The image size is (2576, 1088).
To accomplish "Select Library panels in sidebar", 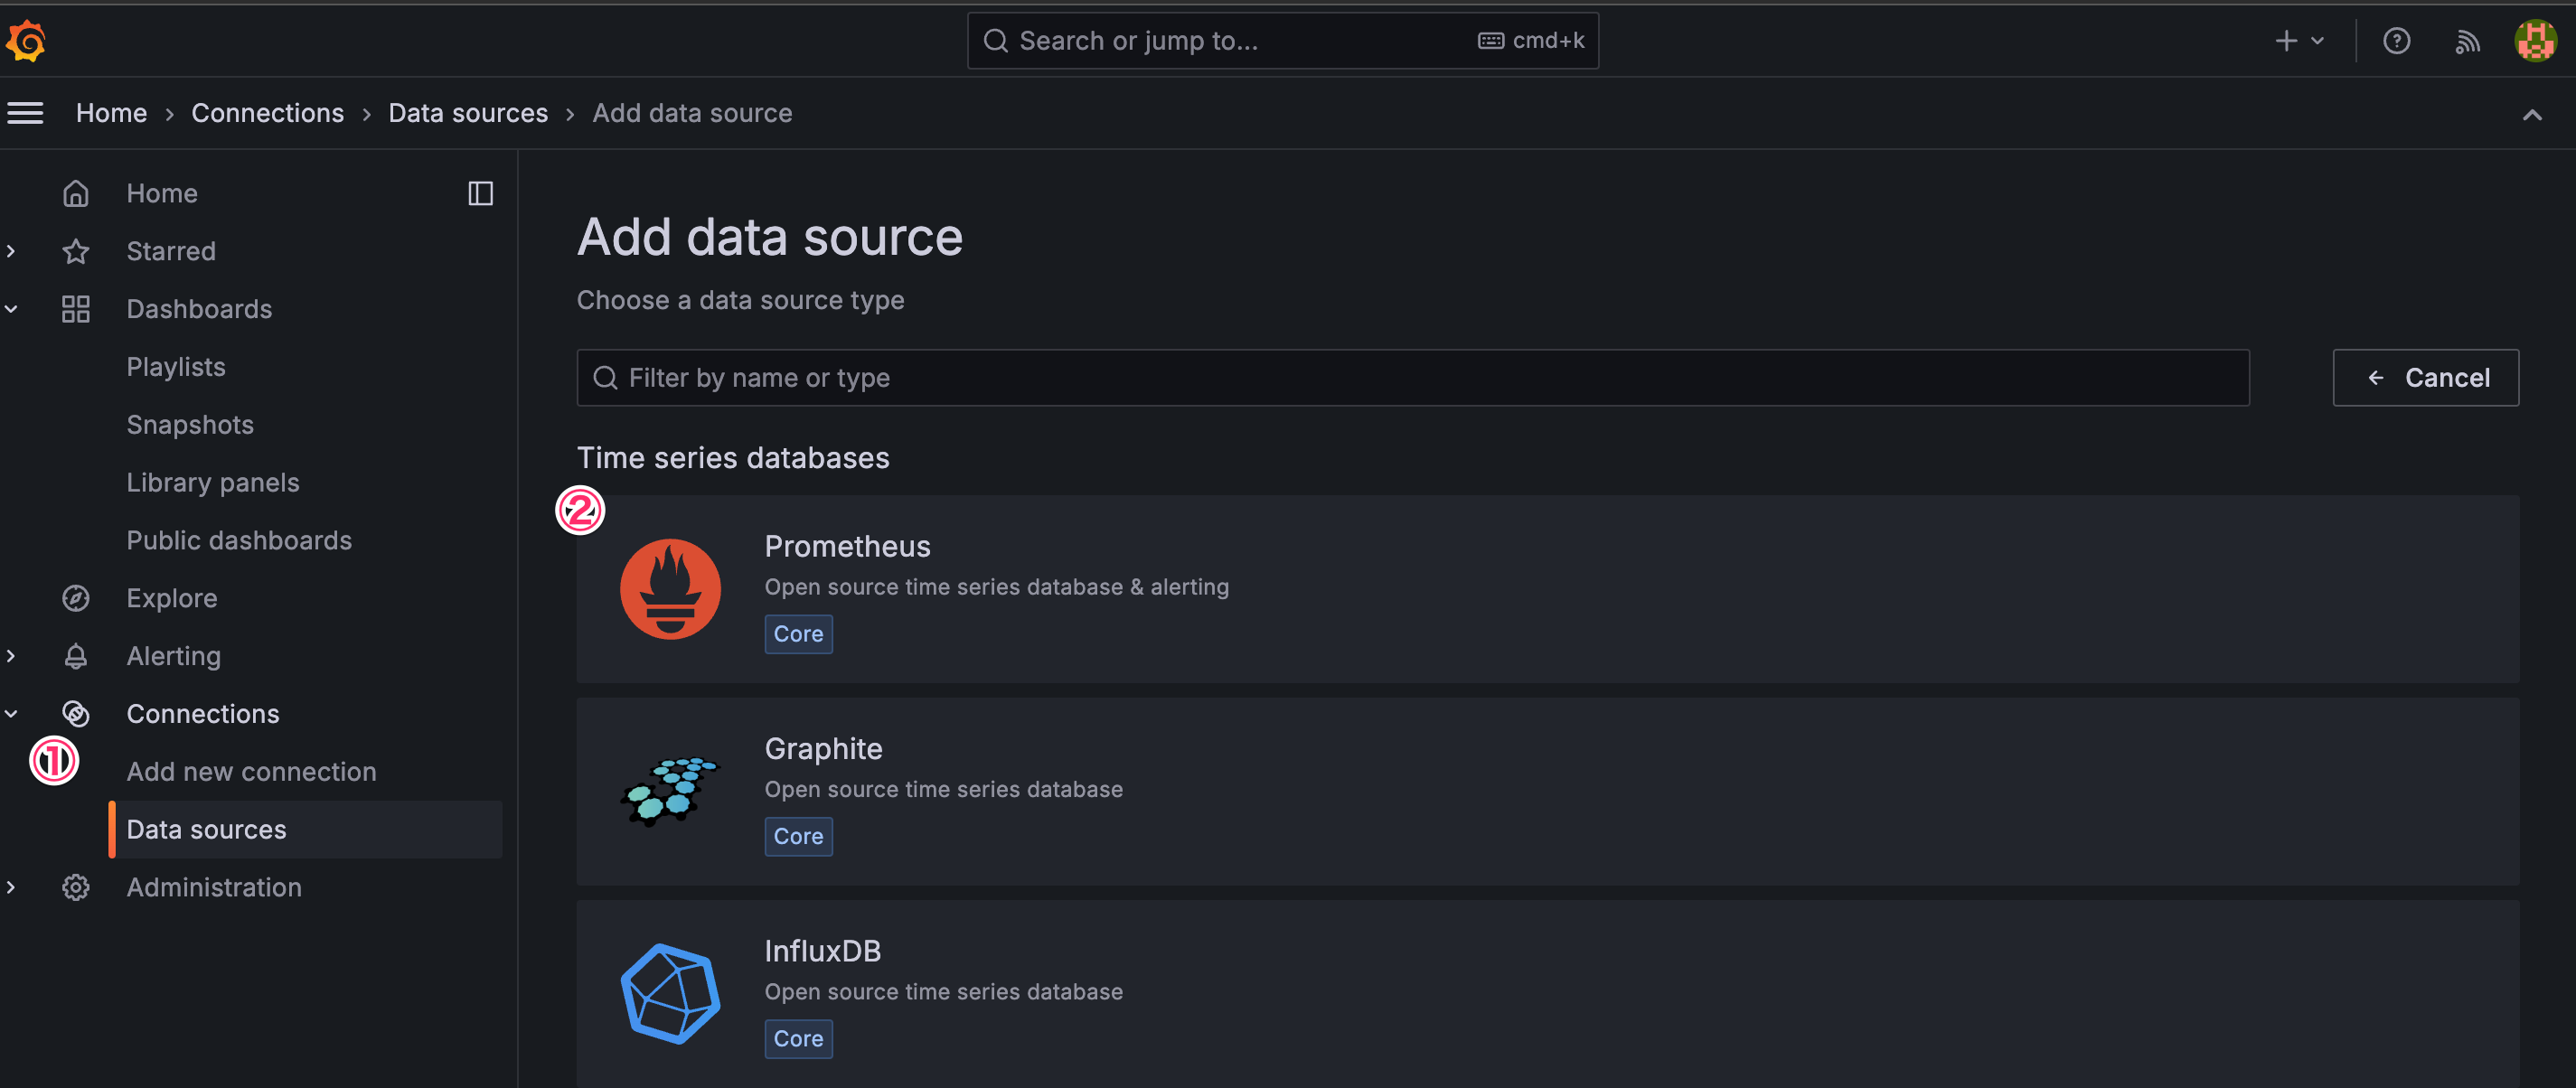I will pos(213,482).
